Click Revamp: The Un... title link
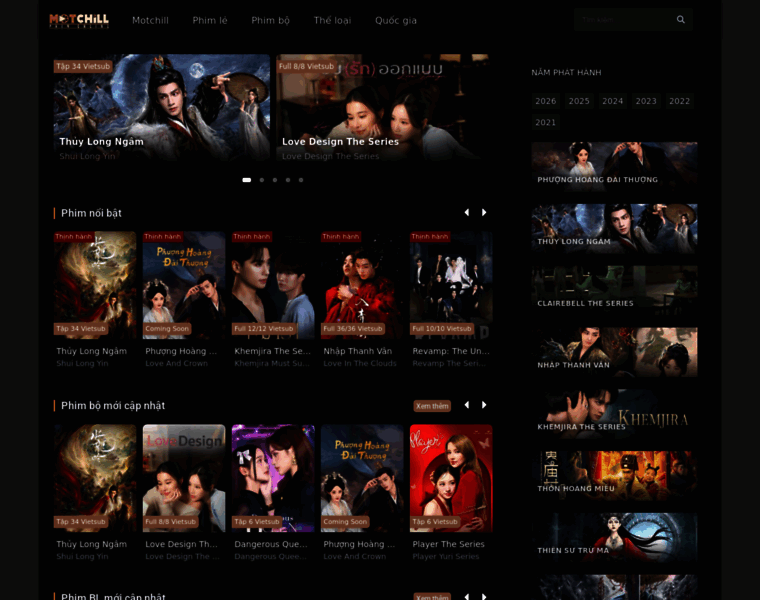The height and width of the screenshot is (600, 760). [451, 351]
